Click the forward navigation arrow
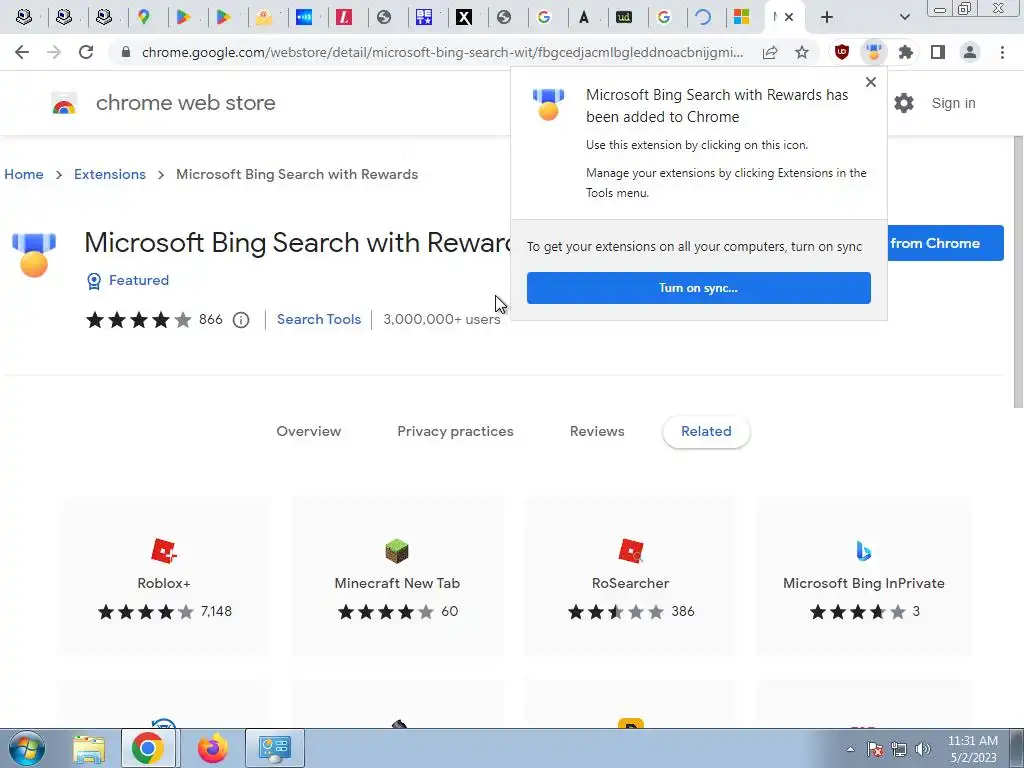The width and height of the screenshot is (1024, 768). (54, 52)
